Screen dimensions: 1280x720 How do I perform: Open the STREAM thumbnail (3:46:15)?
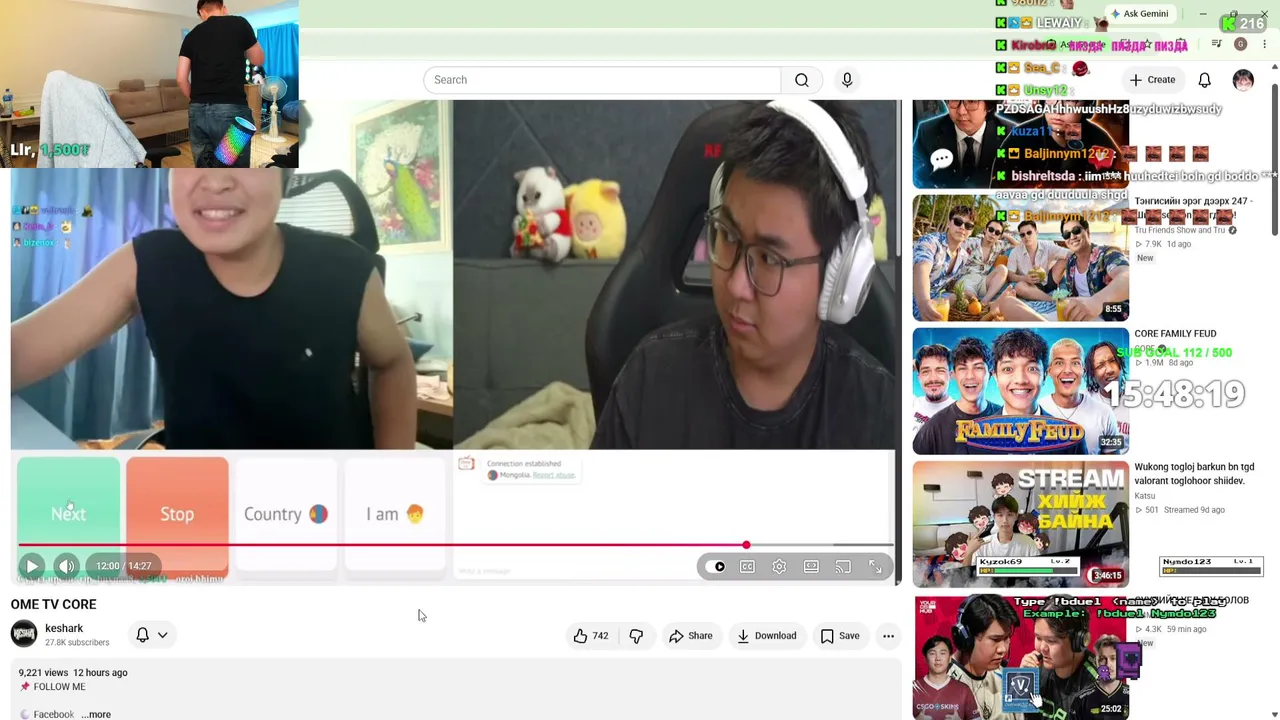coord(1020,523)
